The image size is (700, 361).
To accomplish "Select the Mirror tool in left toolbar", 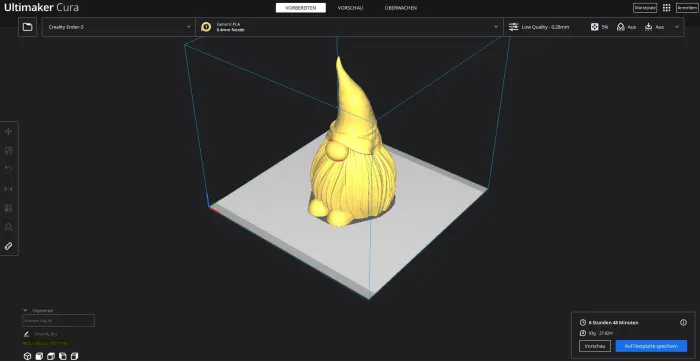I will tap(8, 189).
